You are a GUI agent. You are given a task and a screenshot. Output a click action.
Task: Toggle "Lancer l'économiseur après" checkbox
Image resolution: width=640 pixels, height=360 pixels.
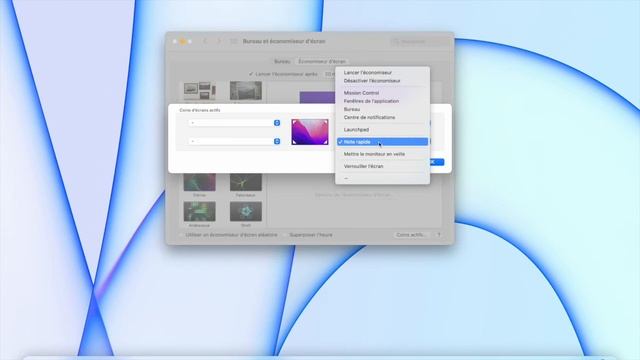[x=251, y=74]
